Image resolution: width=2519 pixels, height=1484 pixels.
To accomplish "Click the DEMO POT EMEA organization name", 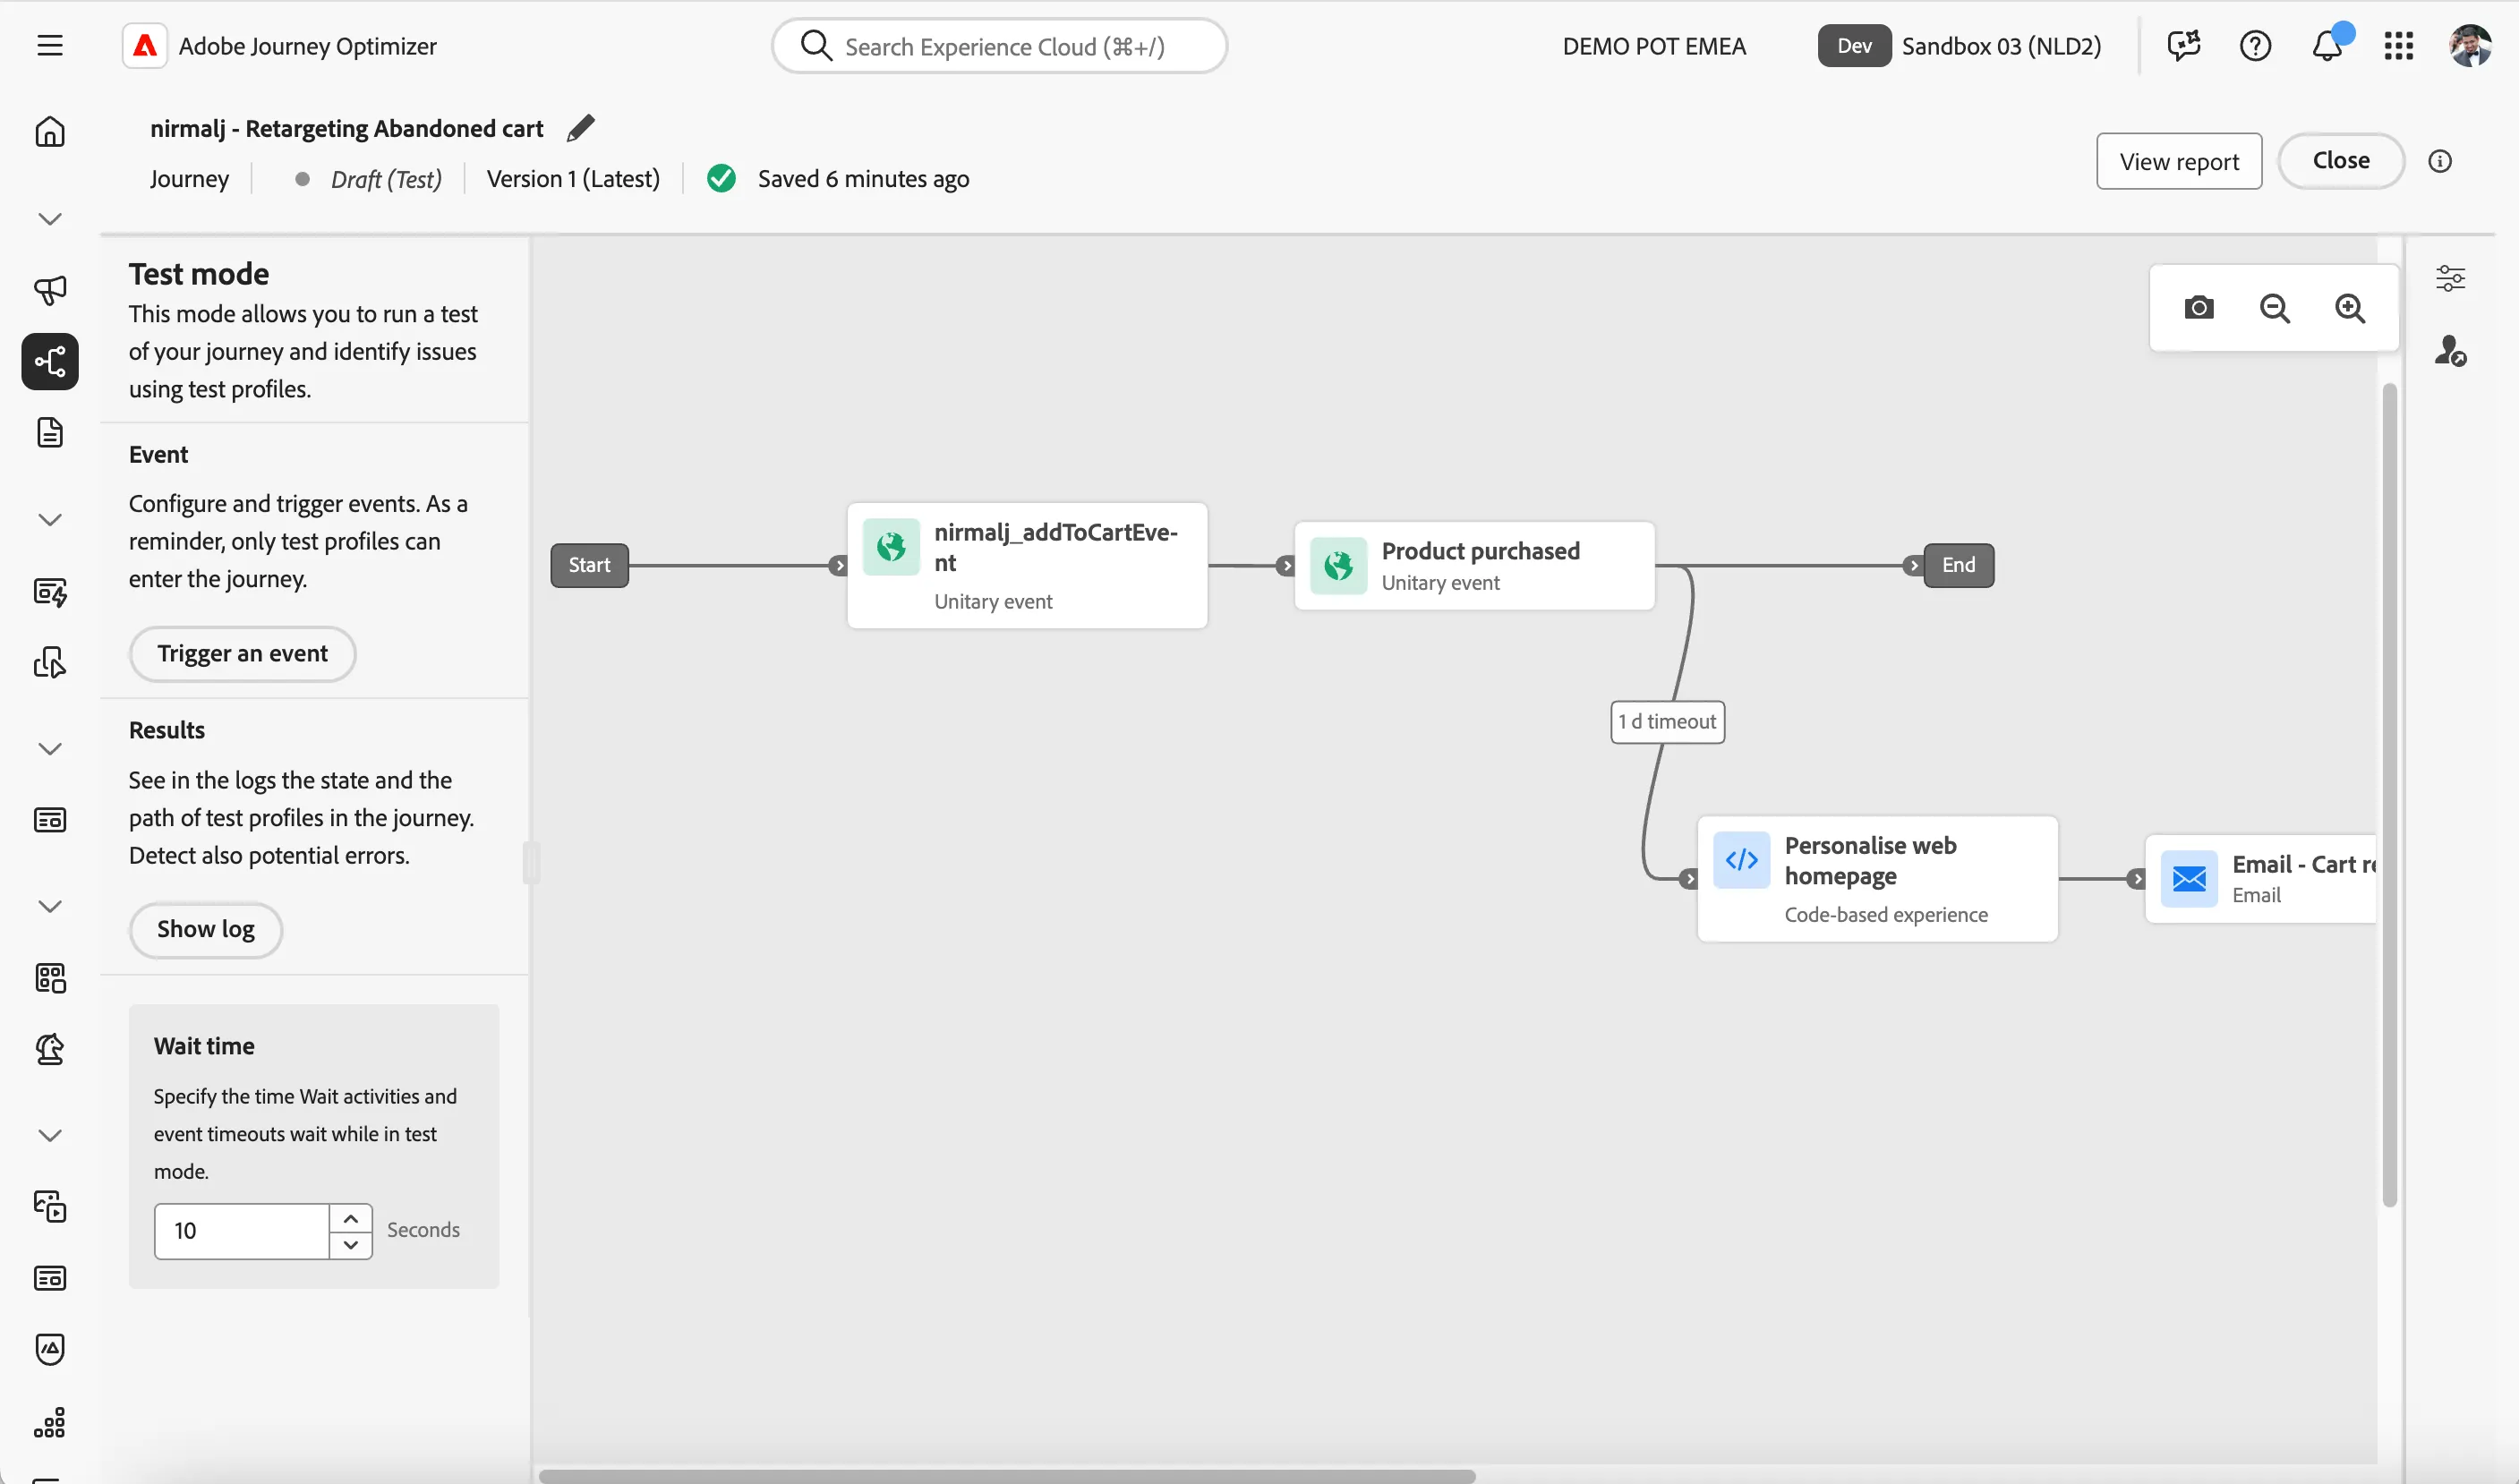I will pos(1654,46).
